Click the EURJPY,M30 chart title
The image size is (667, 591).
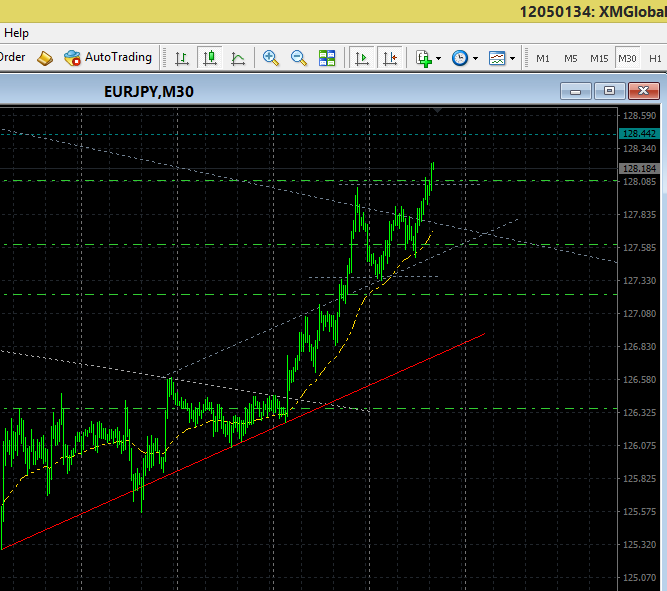149,91
